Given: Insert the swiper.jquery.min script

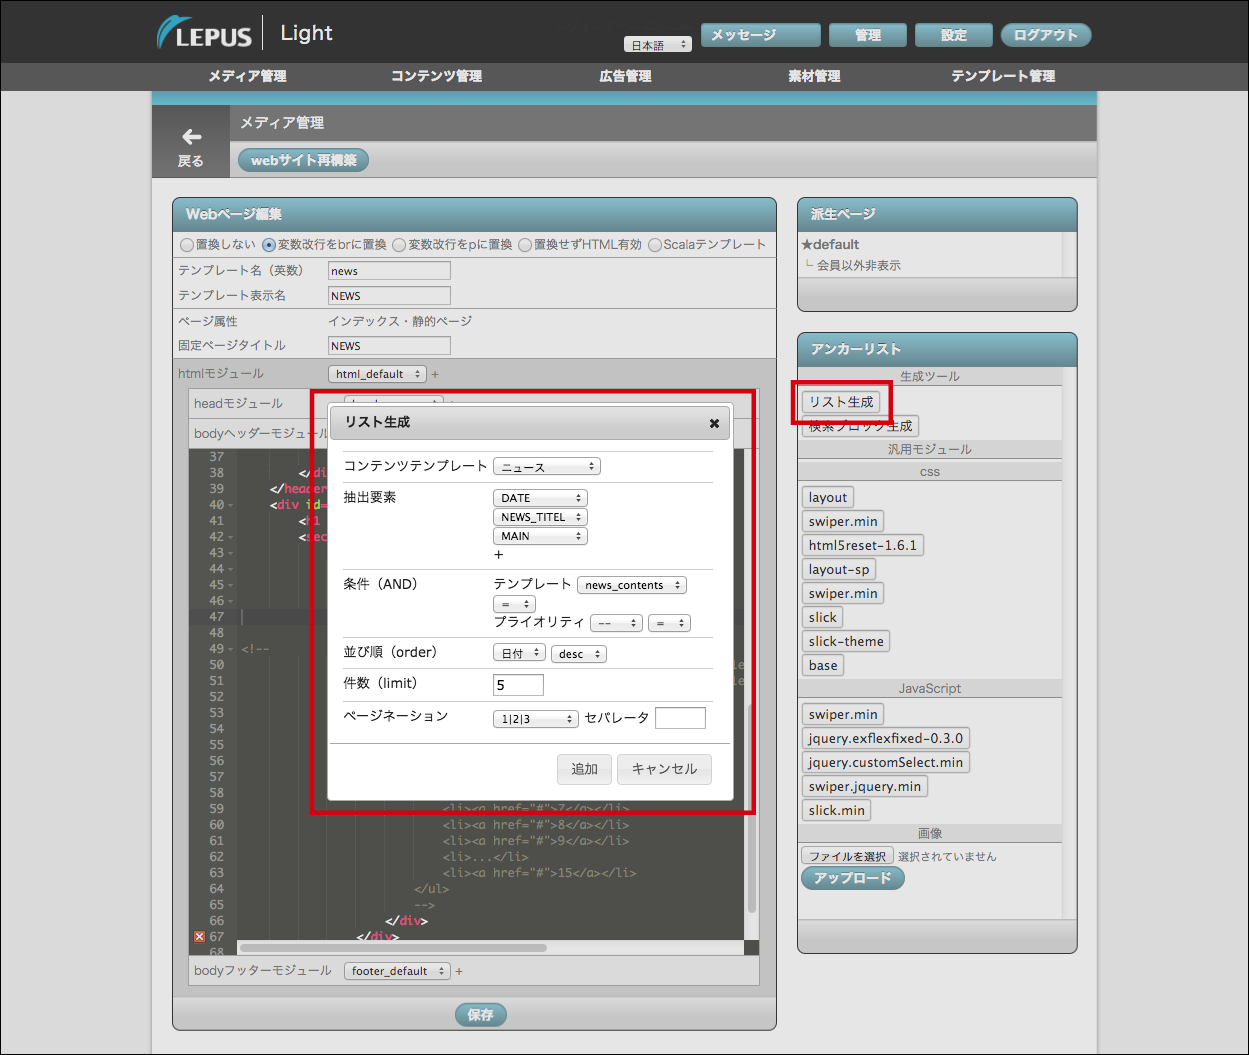Looking at the screenshot, I should (x=865, y=786).
